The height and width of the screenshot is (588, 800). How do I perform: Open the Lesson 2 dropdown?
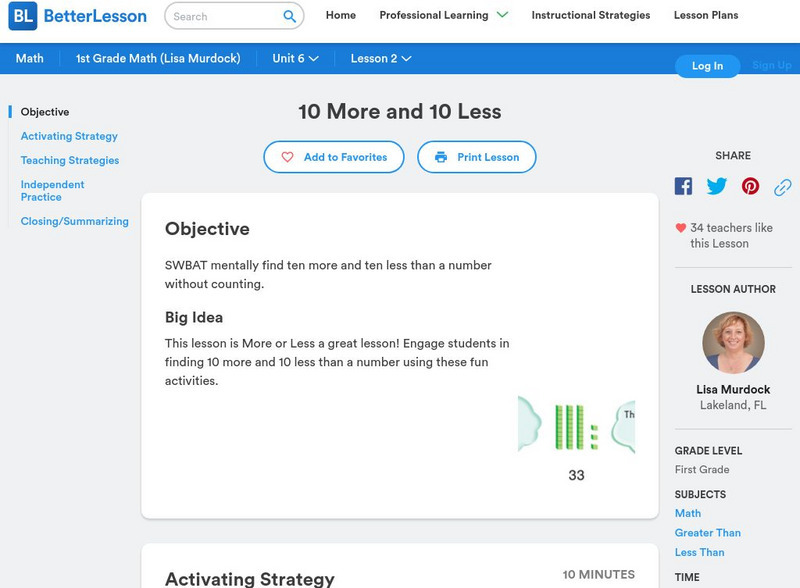coord(381,58)
